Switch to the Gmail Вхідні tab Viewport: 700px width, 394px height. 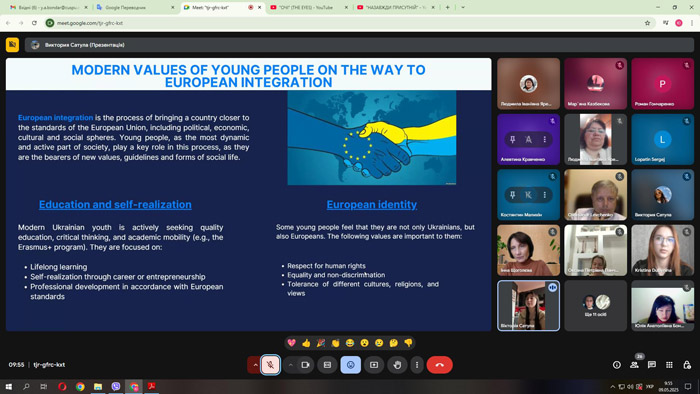pos(49,7)
